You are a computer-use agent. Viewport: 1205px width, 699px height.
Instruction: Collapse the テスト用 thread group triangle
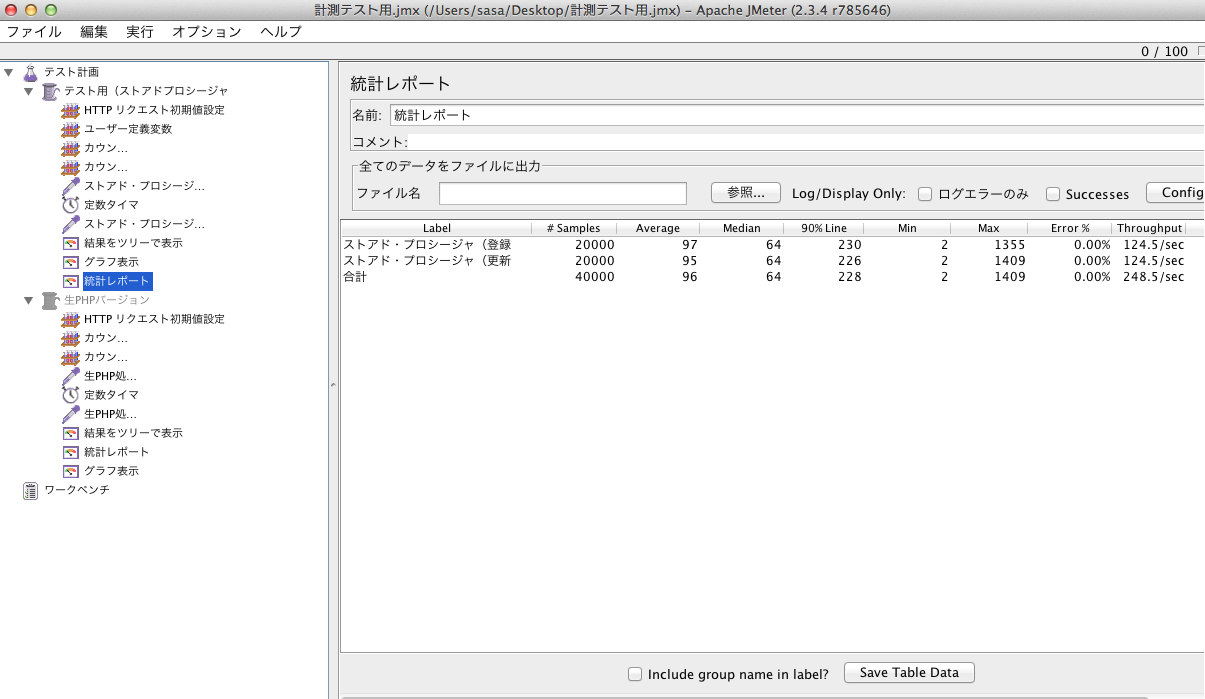28,91
